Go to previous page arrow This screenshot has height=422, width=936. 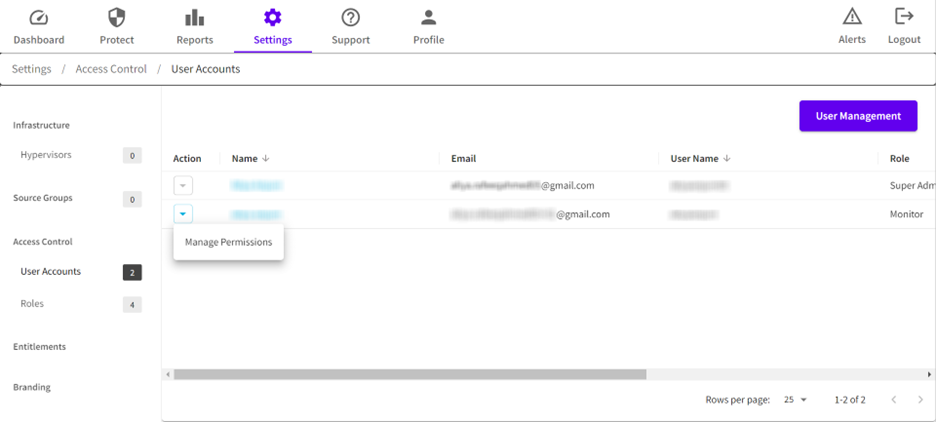pyautogui.click(x=894, y=400)
